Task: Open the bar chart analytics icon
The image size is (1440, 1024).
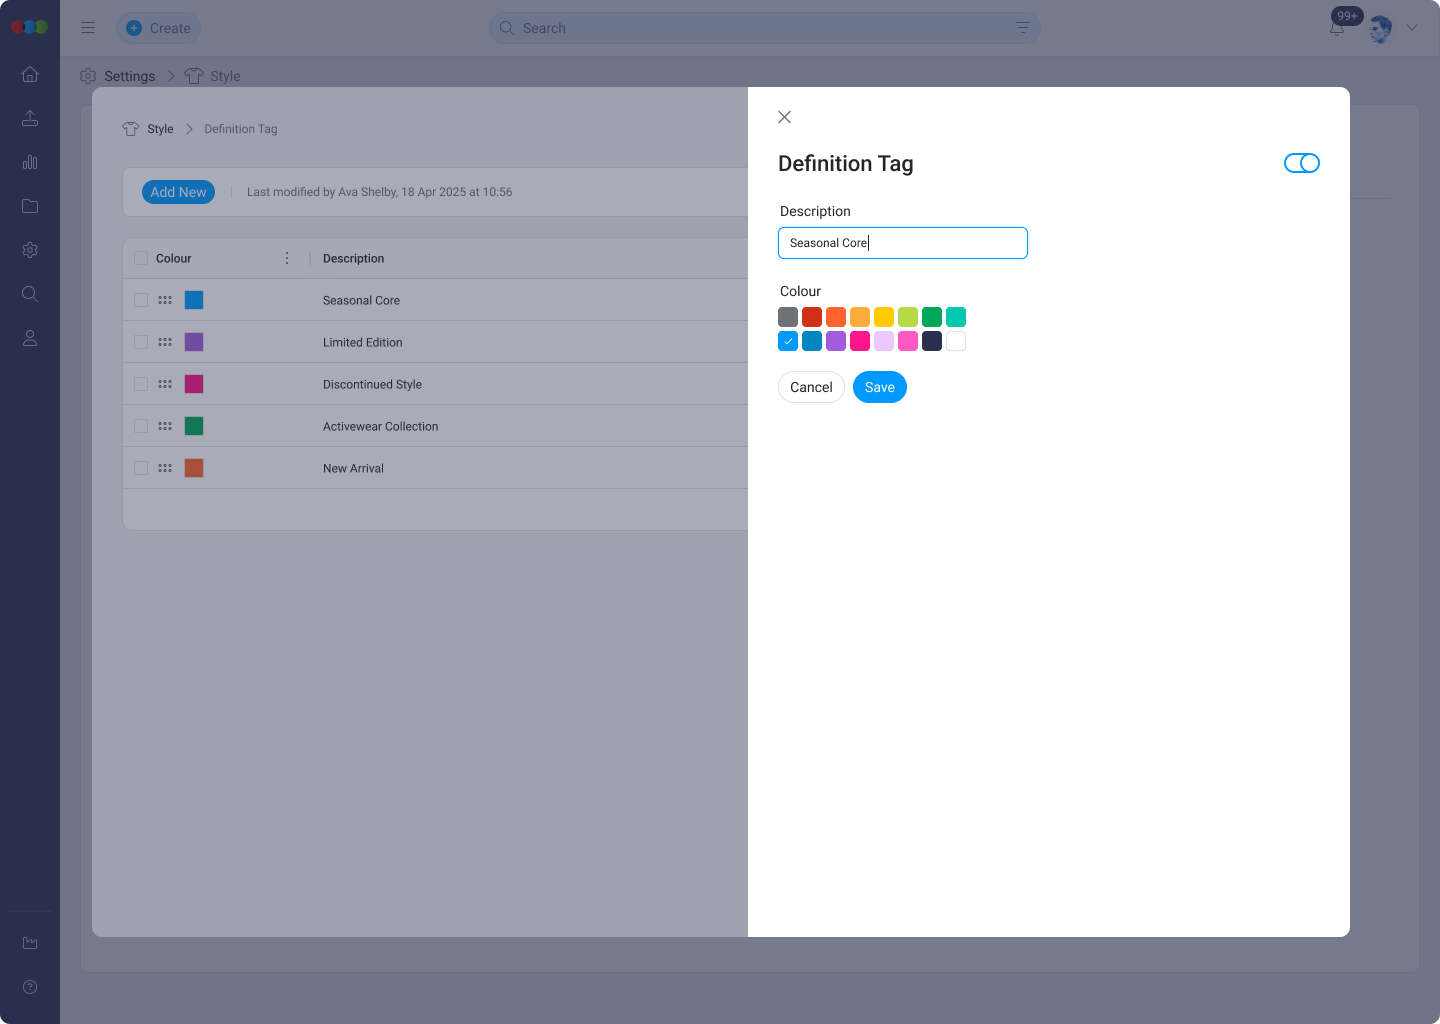Action: [x=30, y=162]
